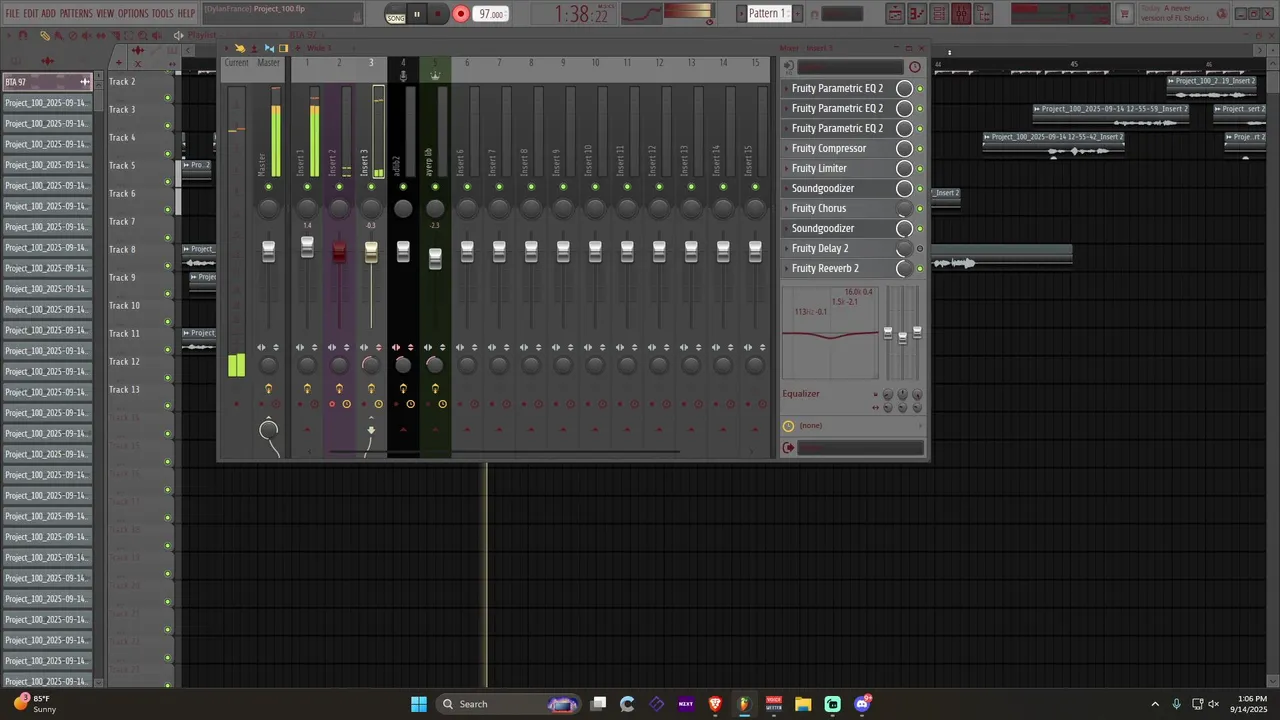Screen dimensions: 1280x720
Task: Disable the Fruity Compressor effect LED
Action: (920, 148)
